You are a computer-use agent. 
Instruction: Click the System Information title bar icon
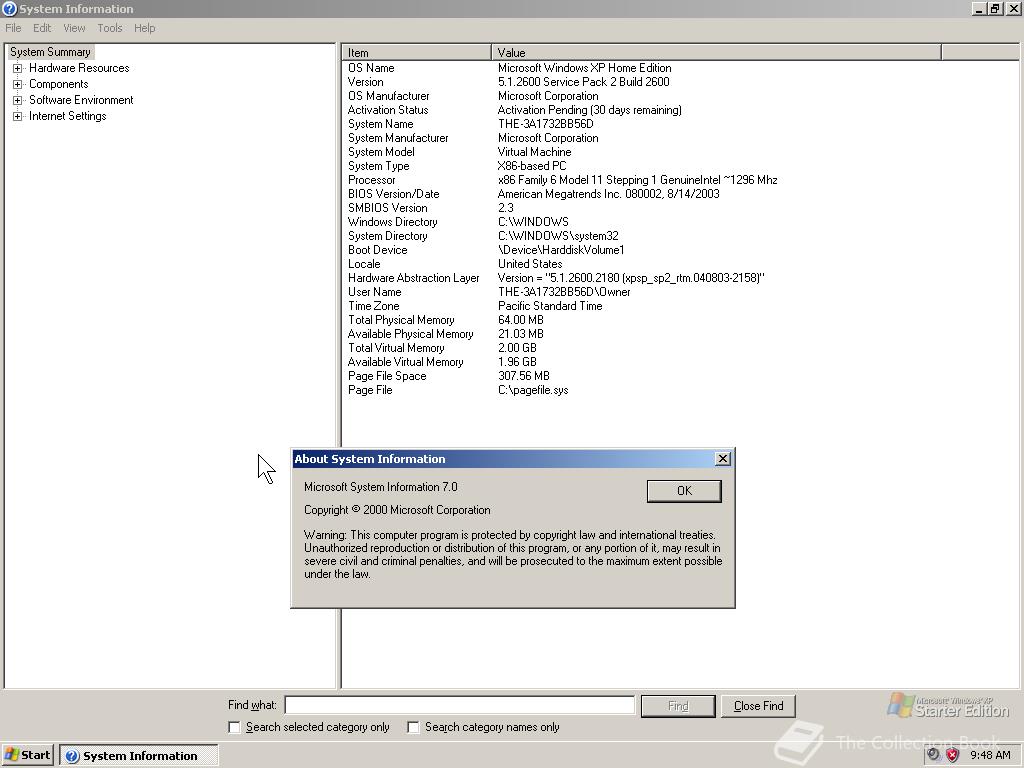point(9,8)
